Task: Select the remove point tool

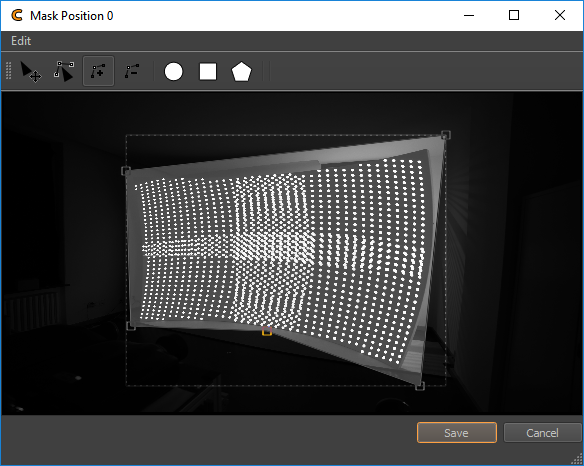Action: [x=132, y=71]
